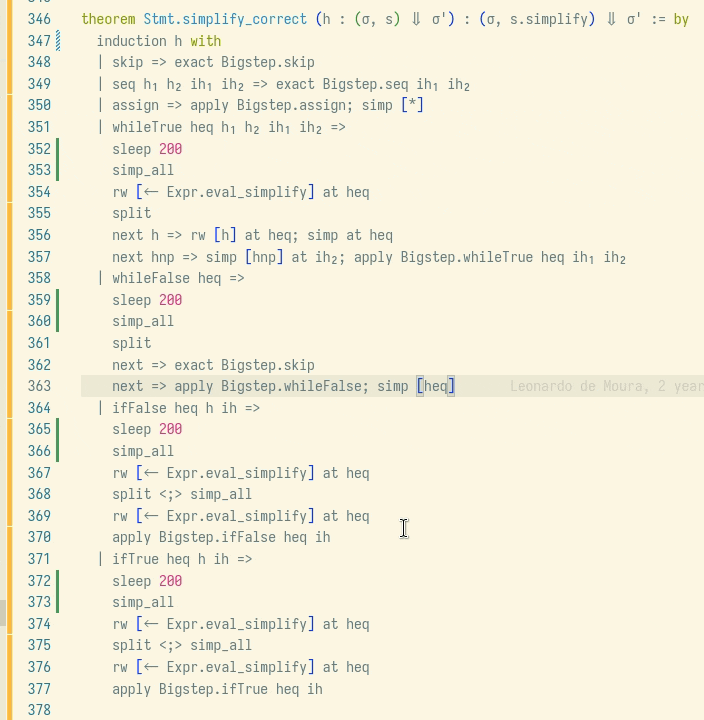Click the bracketed '[hnp]' on line 357

point(264,257)
